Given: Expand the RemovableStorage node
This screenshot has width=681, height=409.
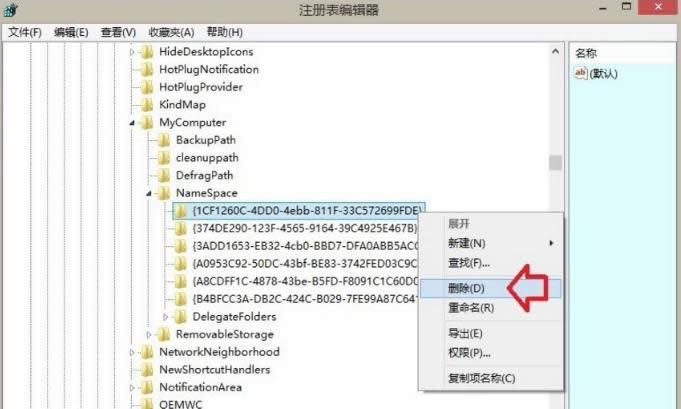Looking at the screenshot, I should 149,335.
